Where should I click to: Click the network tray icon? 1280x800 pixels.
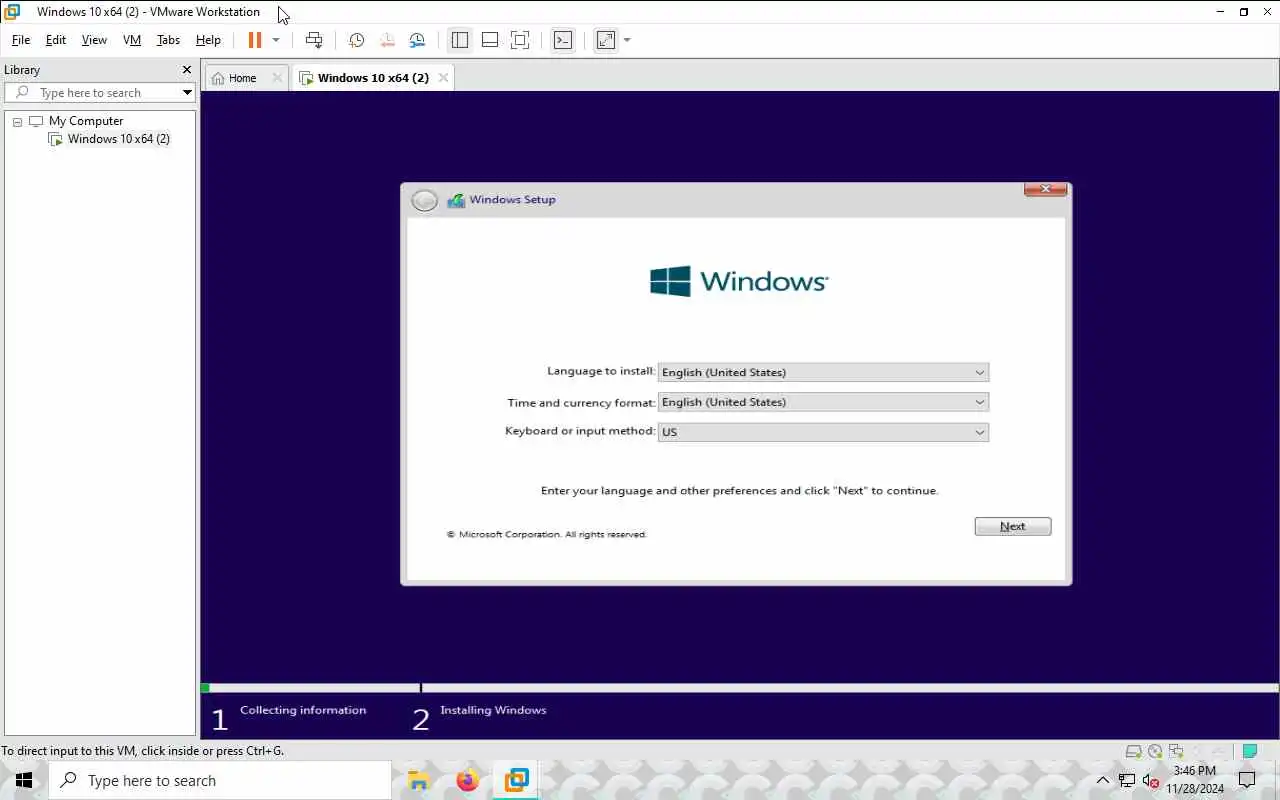click(1127, 780)
